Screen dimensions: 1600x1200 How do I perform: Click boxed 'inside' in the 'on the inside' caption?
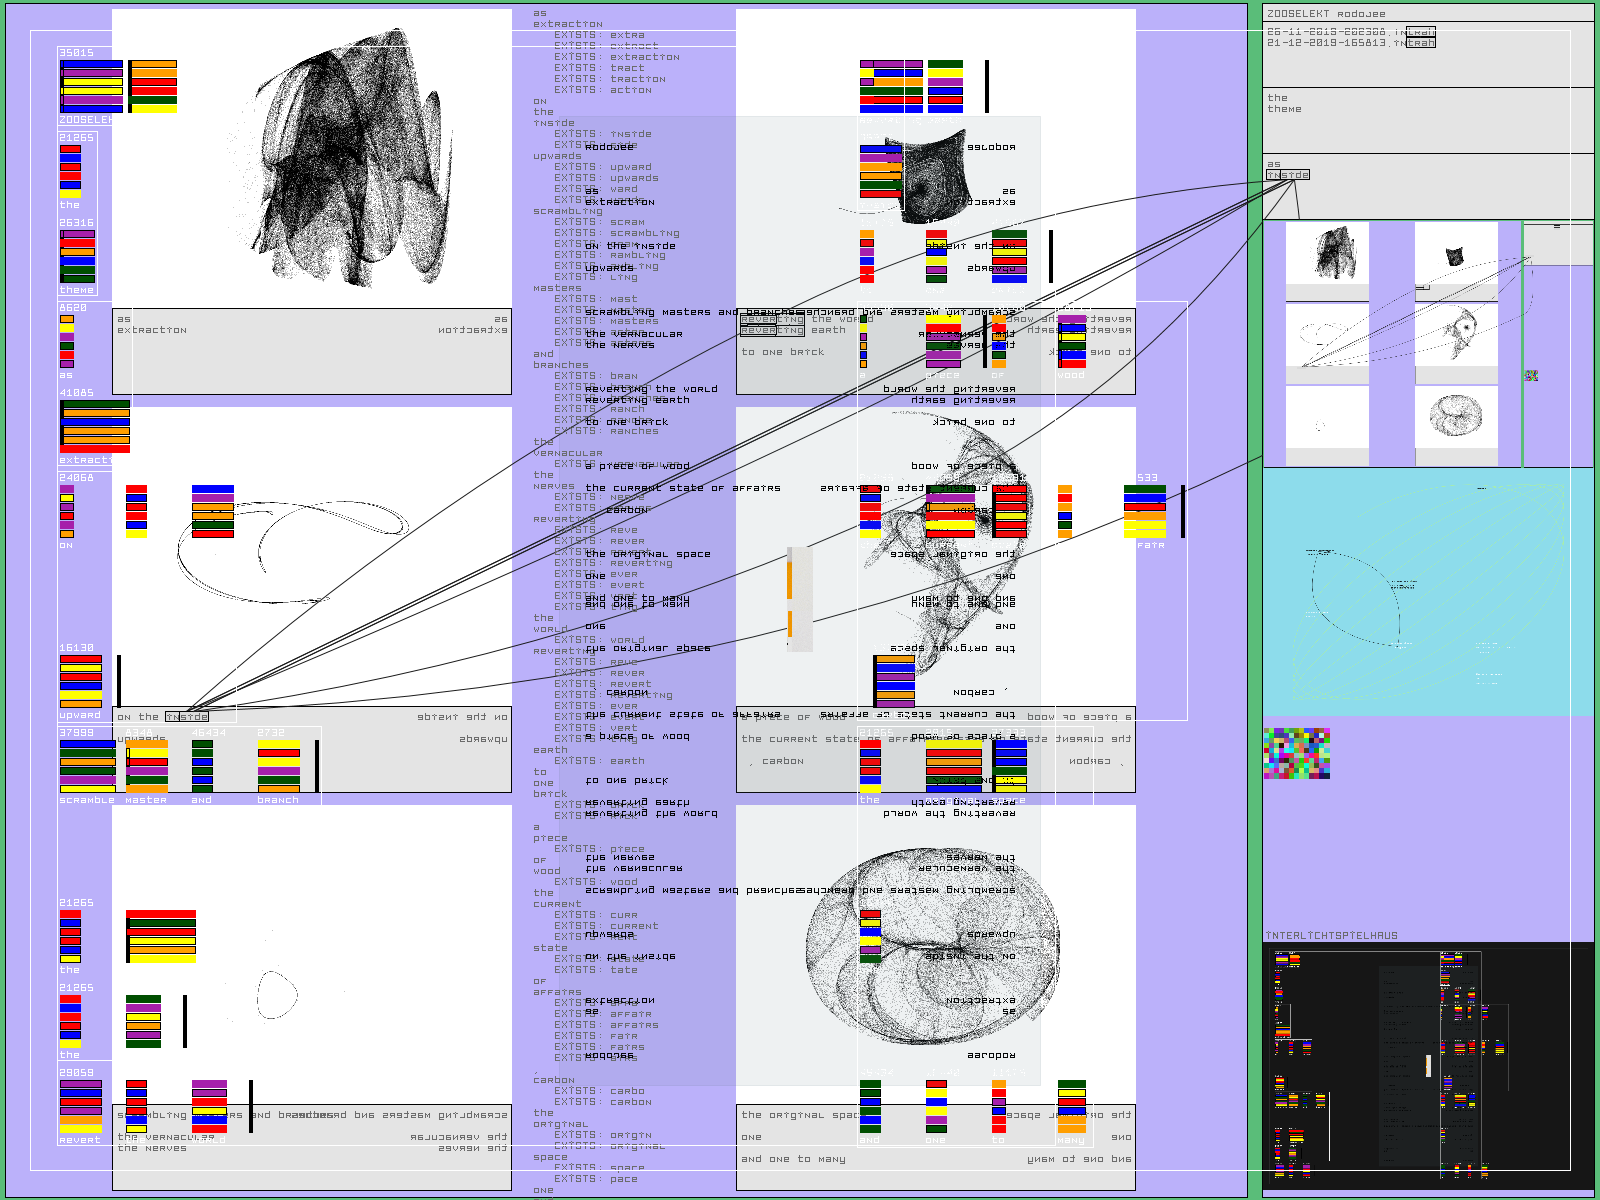[x=187, y=717]
